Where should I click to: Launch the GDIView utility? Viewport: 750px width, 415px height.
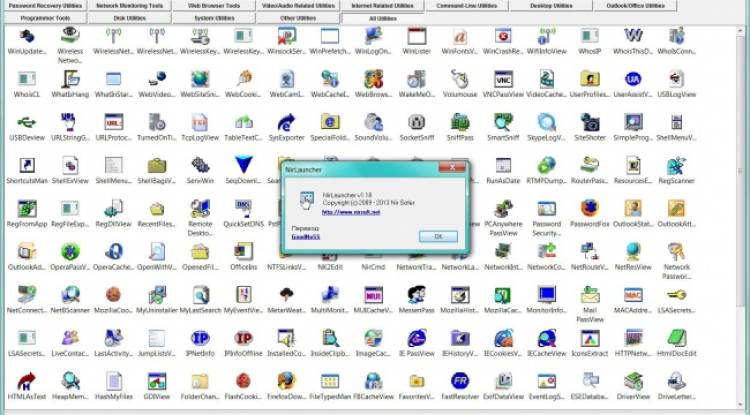(157, 382)
